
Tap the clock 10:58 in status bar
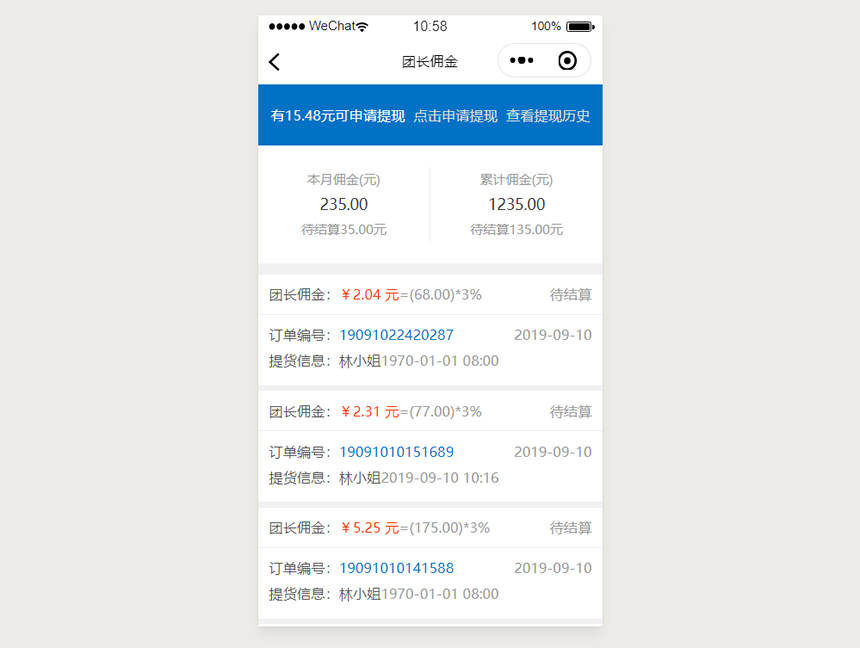click(x=430, y=26)
